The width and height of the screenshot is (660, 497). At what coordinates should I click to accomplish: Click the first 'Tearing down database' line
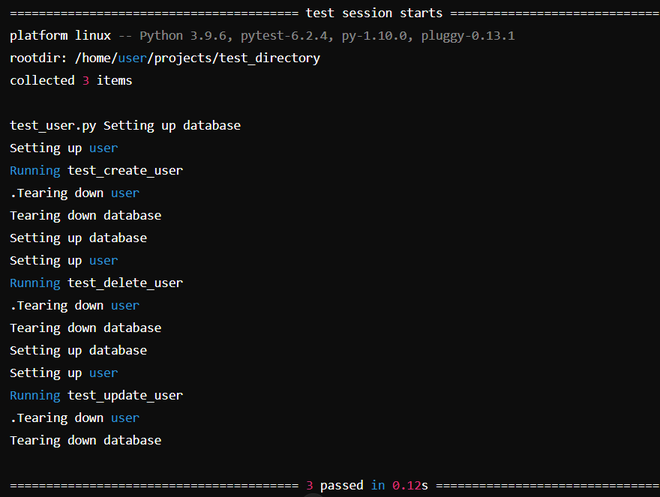(x=85, y=216)
